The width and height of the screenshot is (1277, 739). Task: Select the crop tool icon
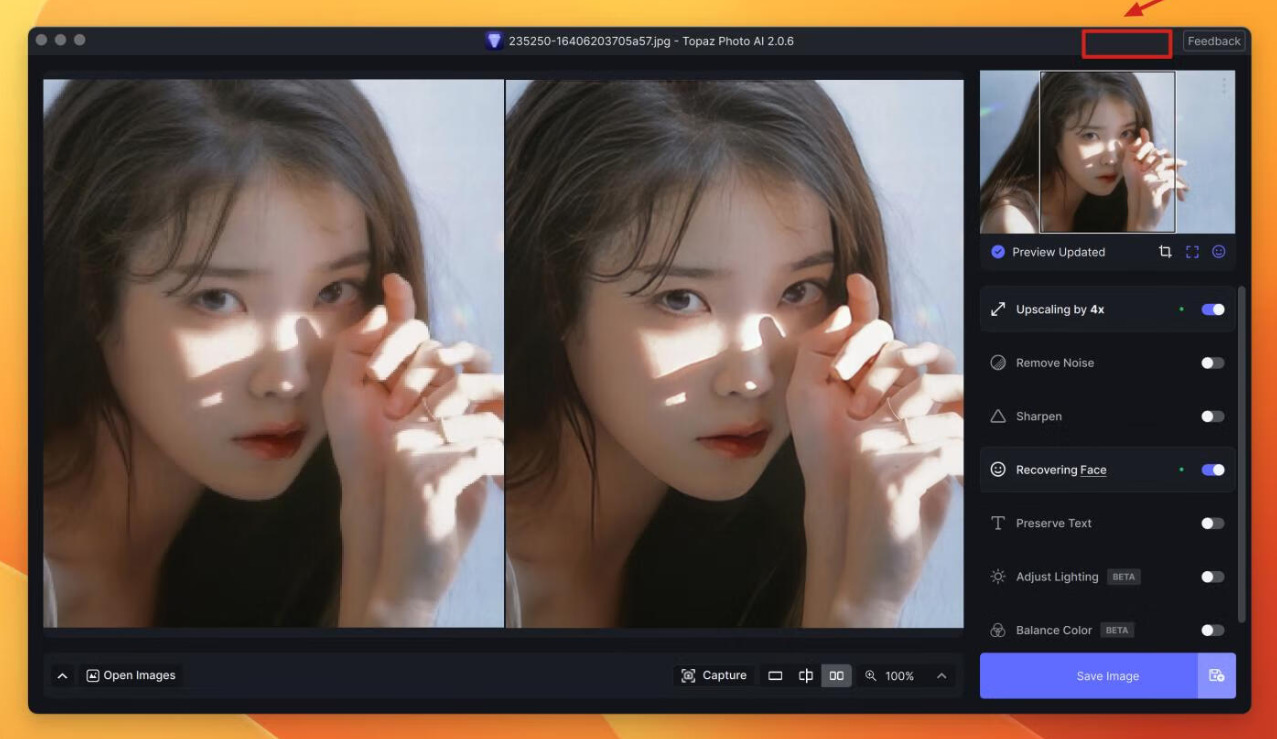(x=1165, y=252)
